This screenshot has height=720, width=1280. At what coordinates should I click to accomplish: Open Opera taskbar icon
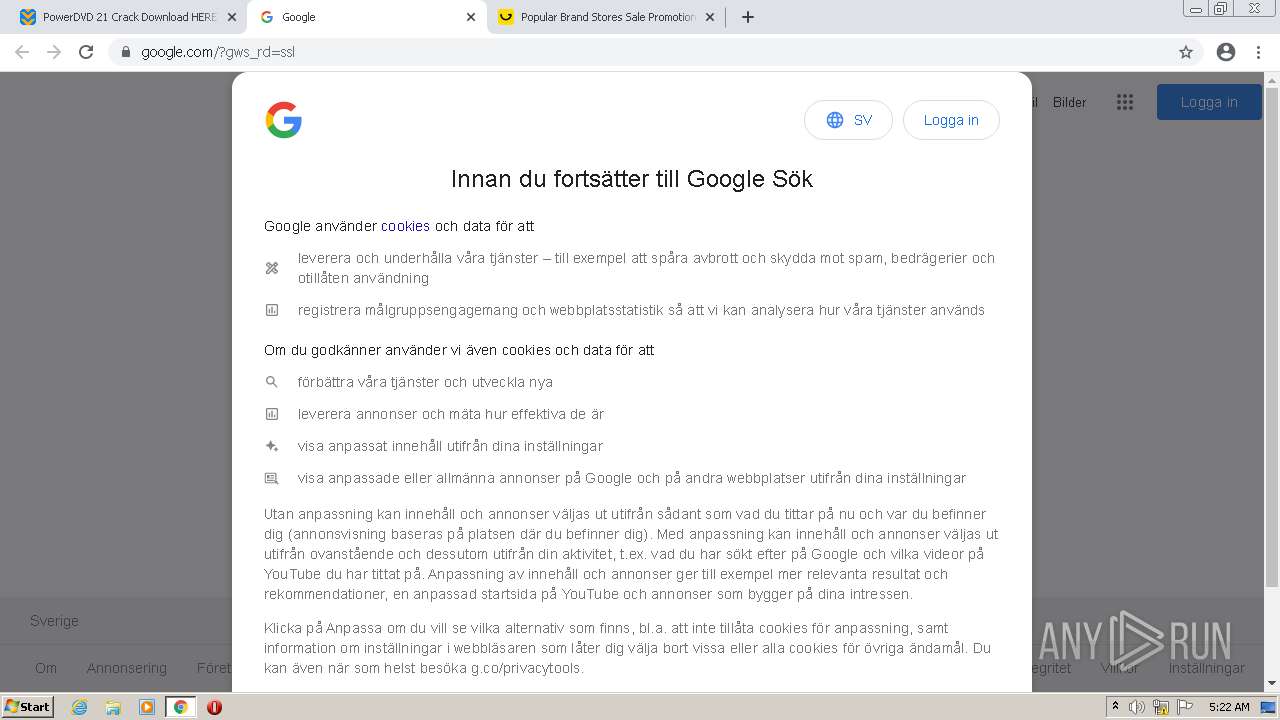point(214,707)
